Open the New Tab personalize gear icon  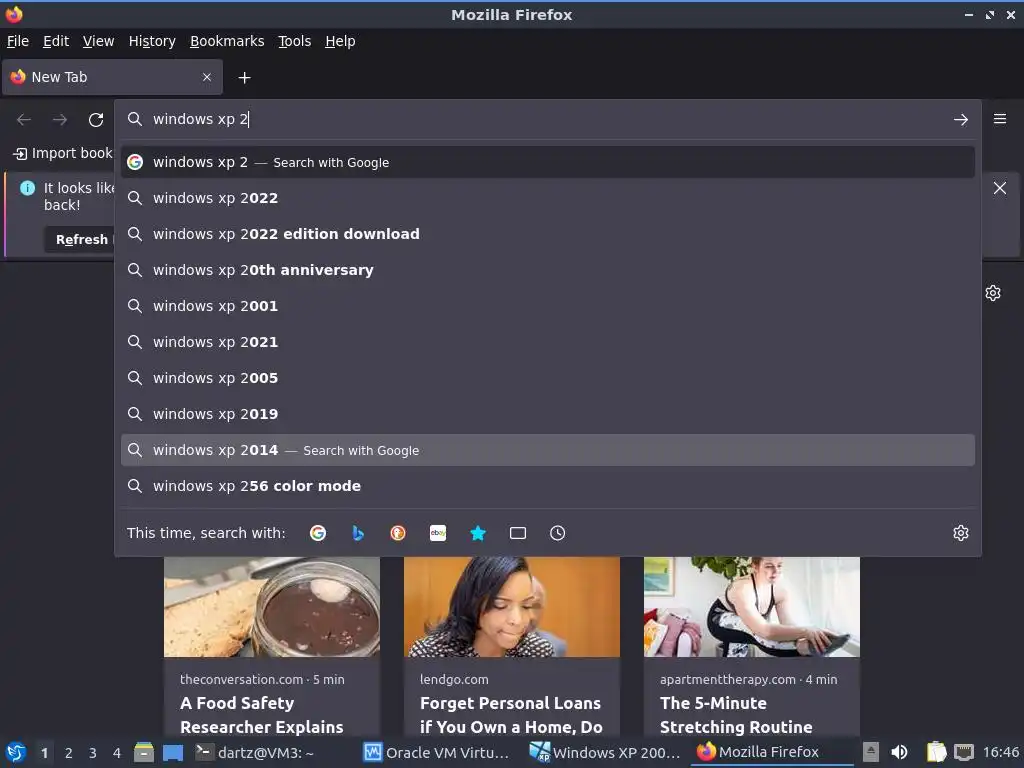[993, 293]
